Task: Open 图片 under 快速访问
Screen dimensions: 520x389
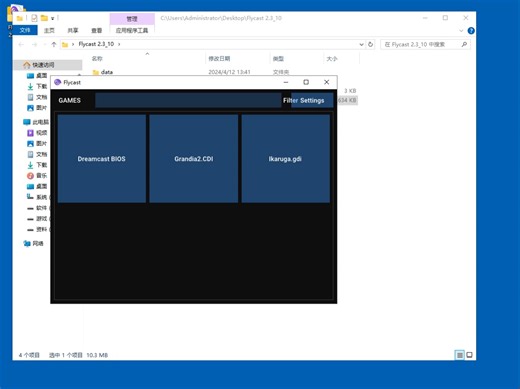Action: (42, 108)
